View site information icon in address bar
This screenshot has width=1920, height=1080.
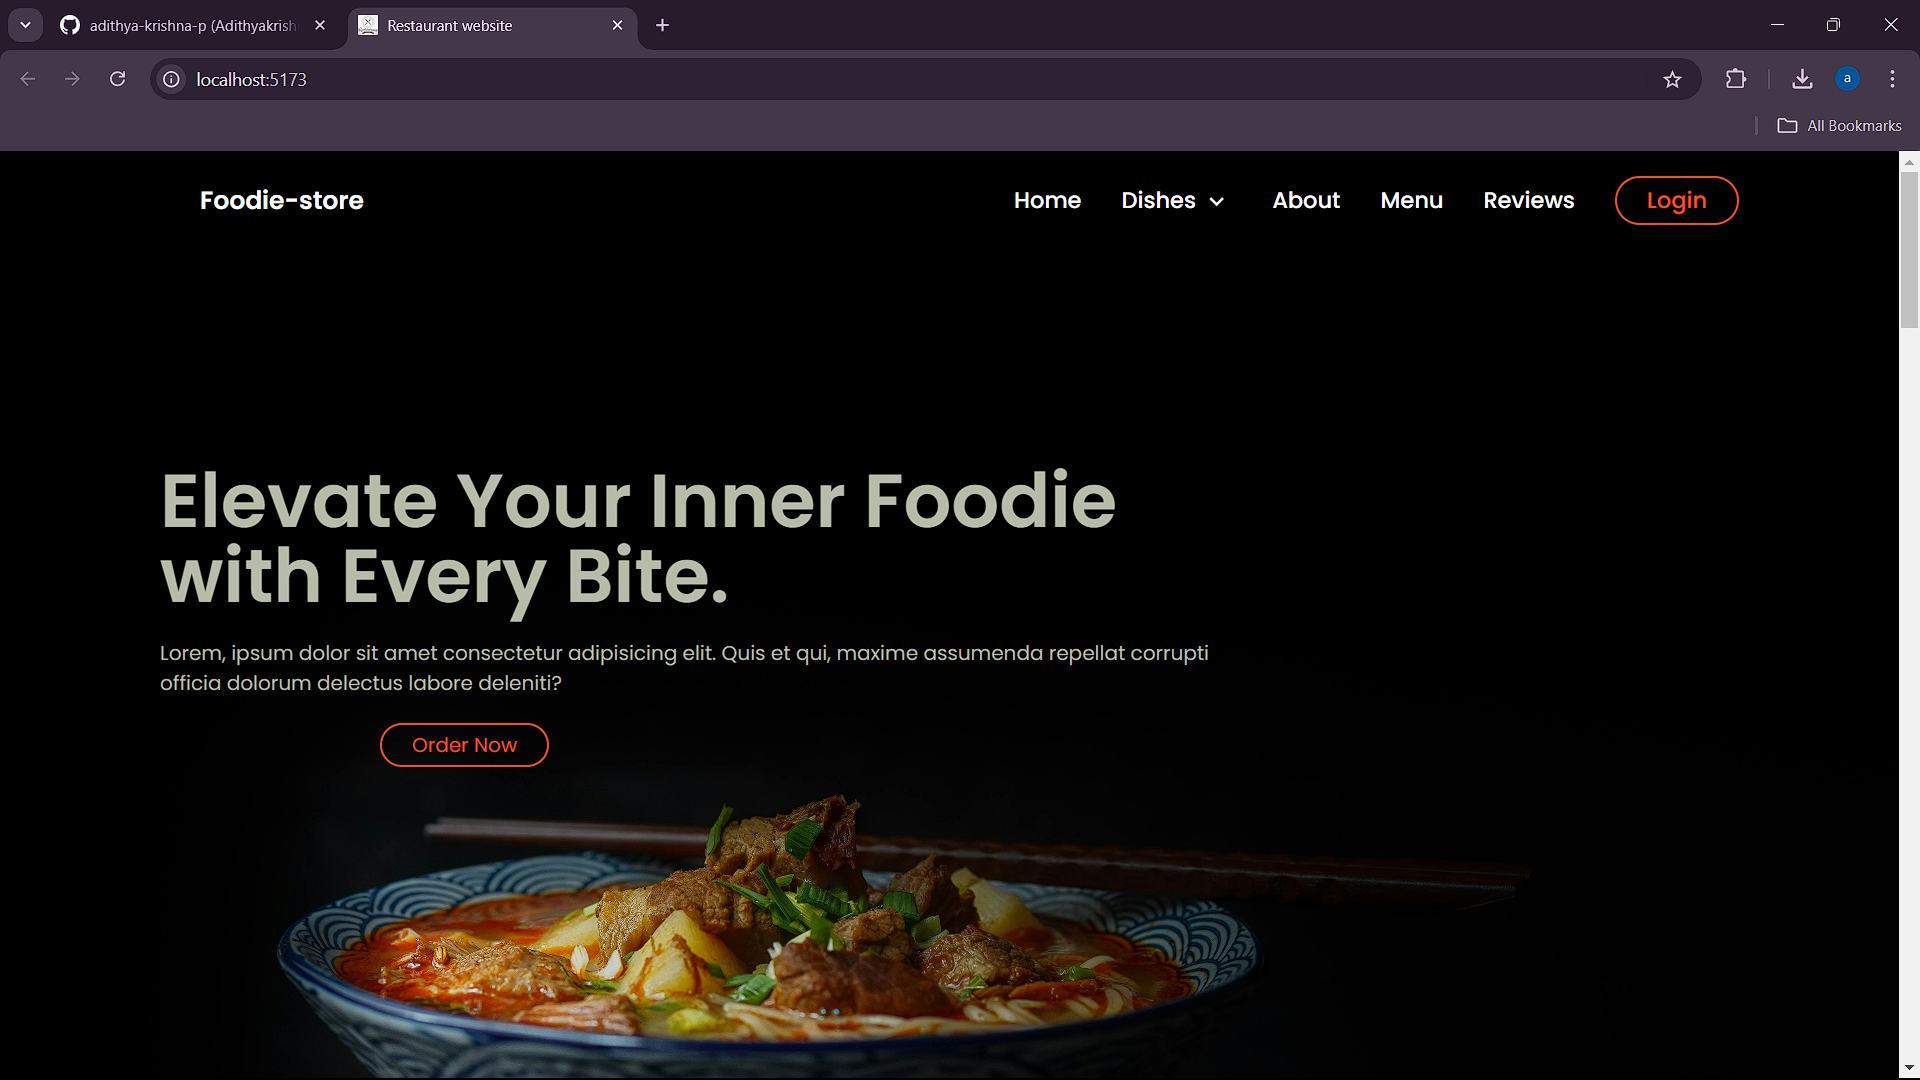172,79
